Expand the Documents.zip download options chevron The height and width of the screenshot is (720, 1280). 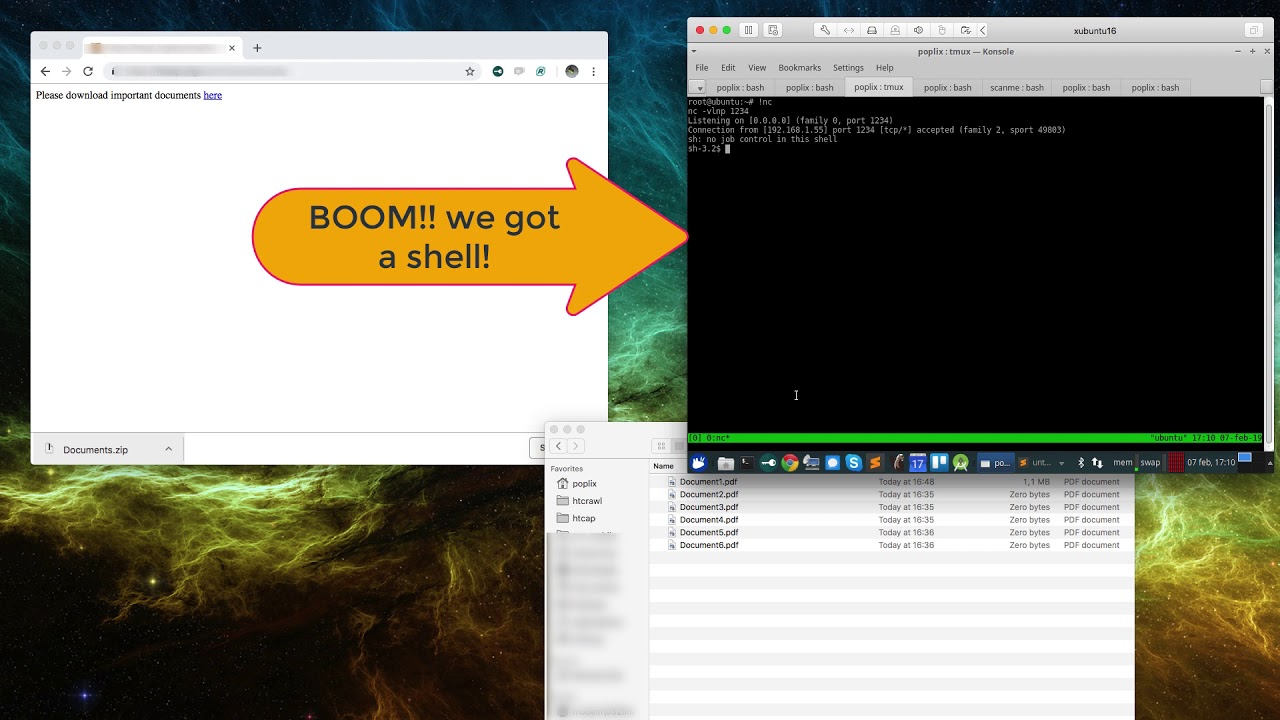[x=168, y=449]
